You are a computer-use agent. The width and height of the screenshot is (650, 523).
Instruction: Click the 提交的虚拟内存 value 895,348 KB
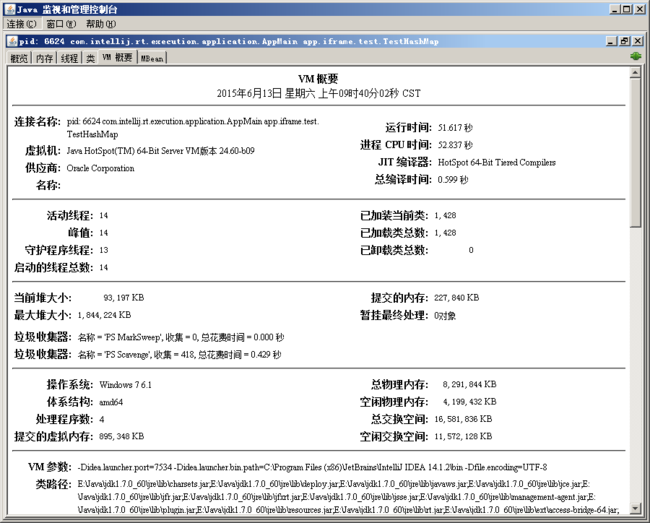(121, 436)
